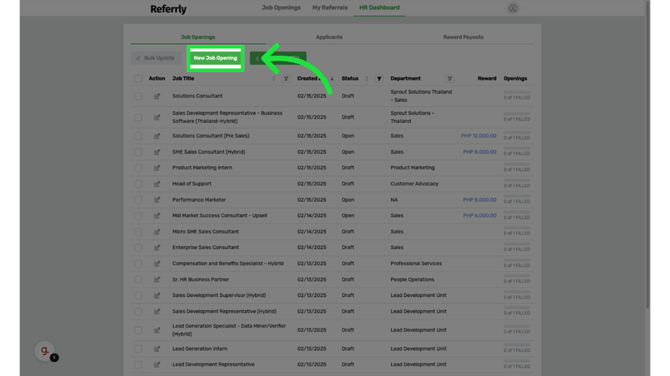Click the round g. badge with notification
The height and width of the screenshot is (376, 670).
[x=45, y=351]
